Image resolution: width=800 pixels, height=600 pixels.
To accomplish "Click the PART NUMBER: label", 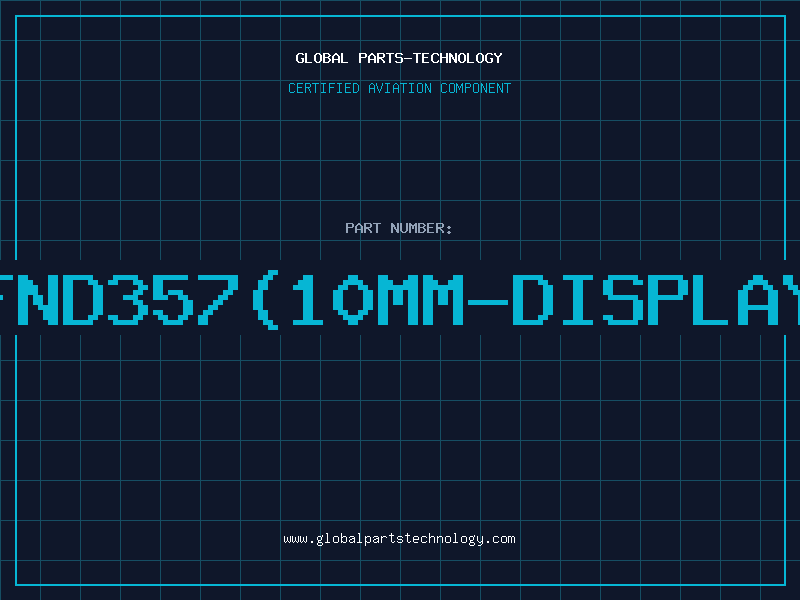I will pos(399,228).
